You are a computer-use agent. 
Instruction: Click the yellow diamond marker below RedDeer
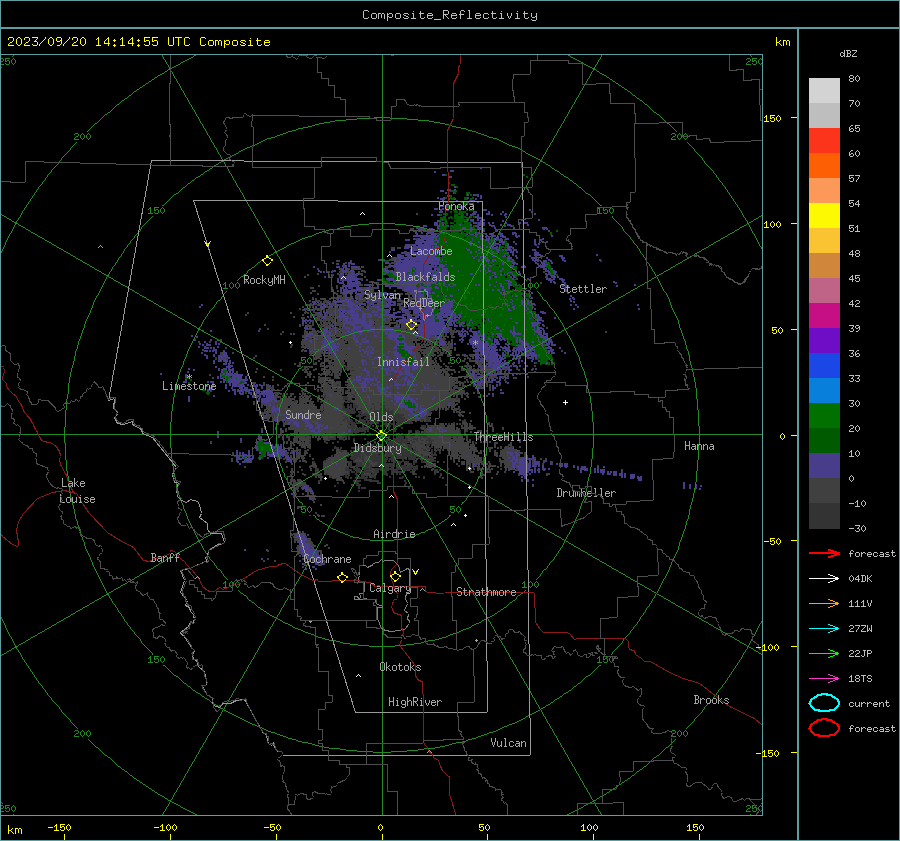point(411,325)
